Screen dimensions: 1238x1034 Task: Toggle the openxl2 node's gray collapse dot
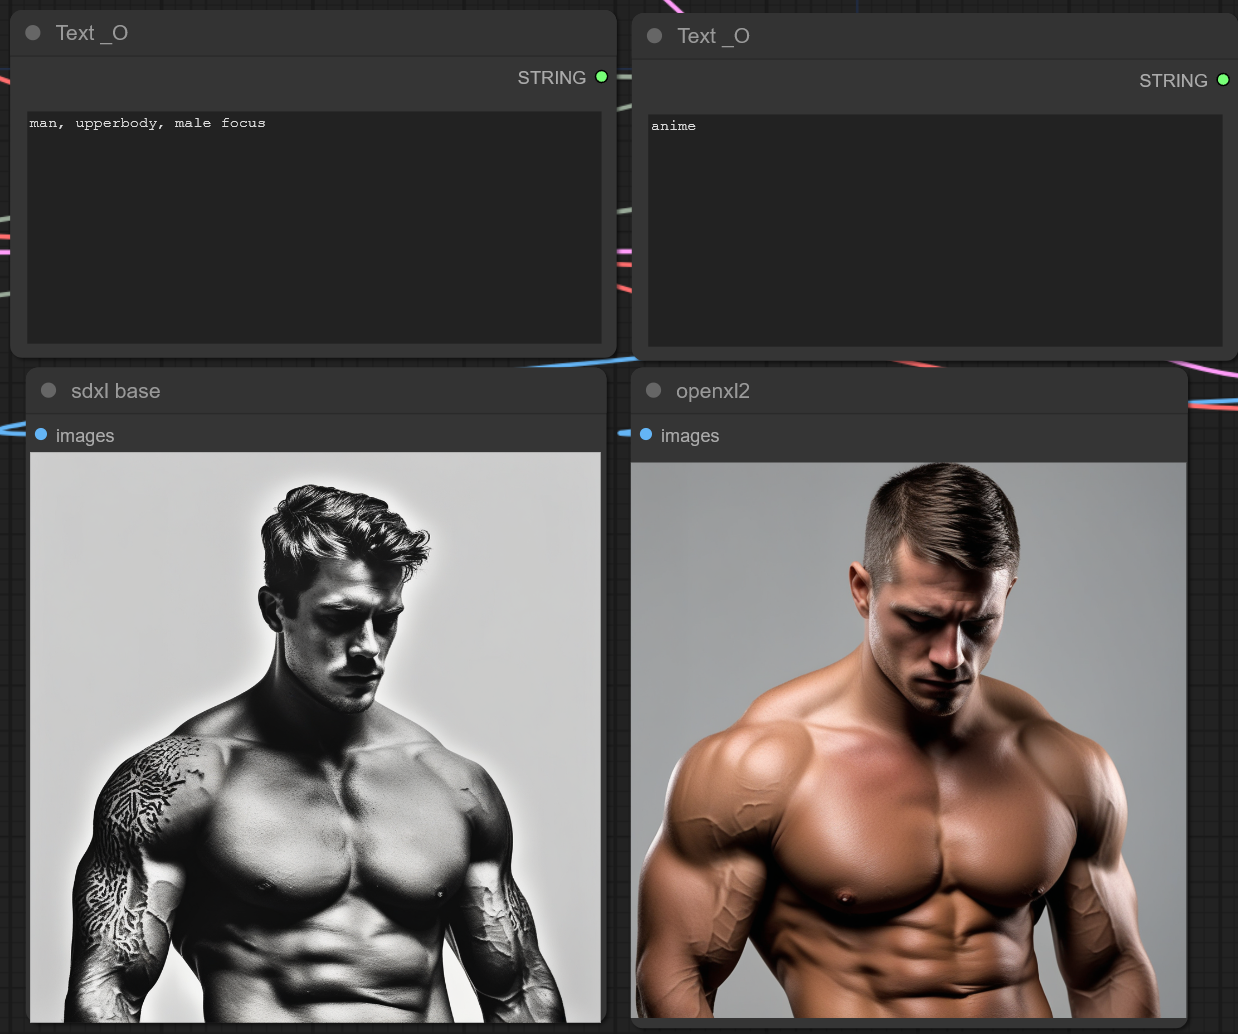[x=653, y=391]
